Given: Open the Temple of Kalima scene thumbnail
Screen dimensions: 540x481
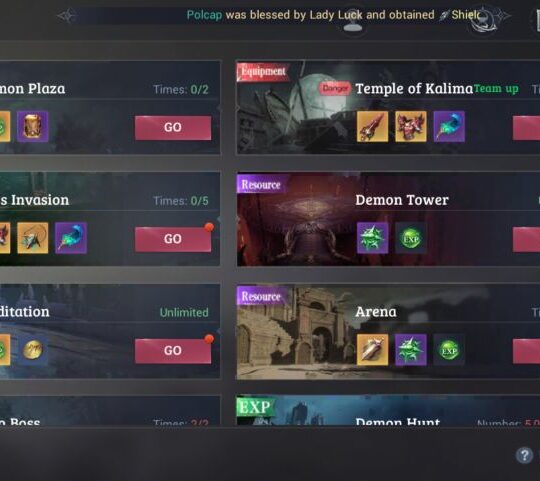Looking at the screenshot, I should [296, 107].
